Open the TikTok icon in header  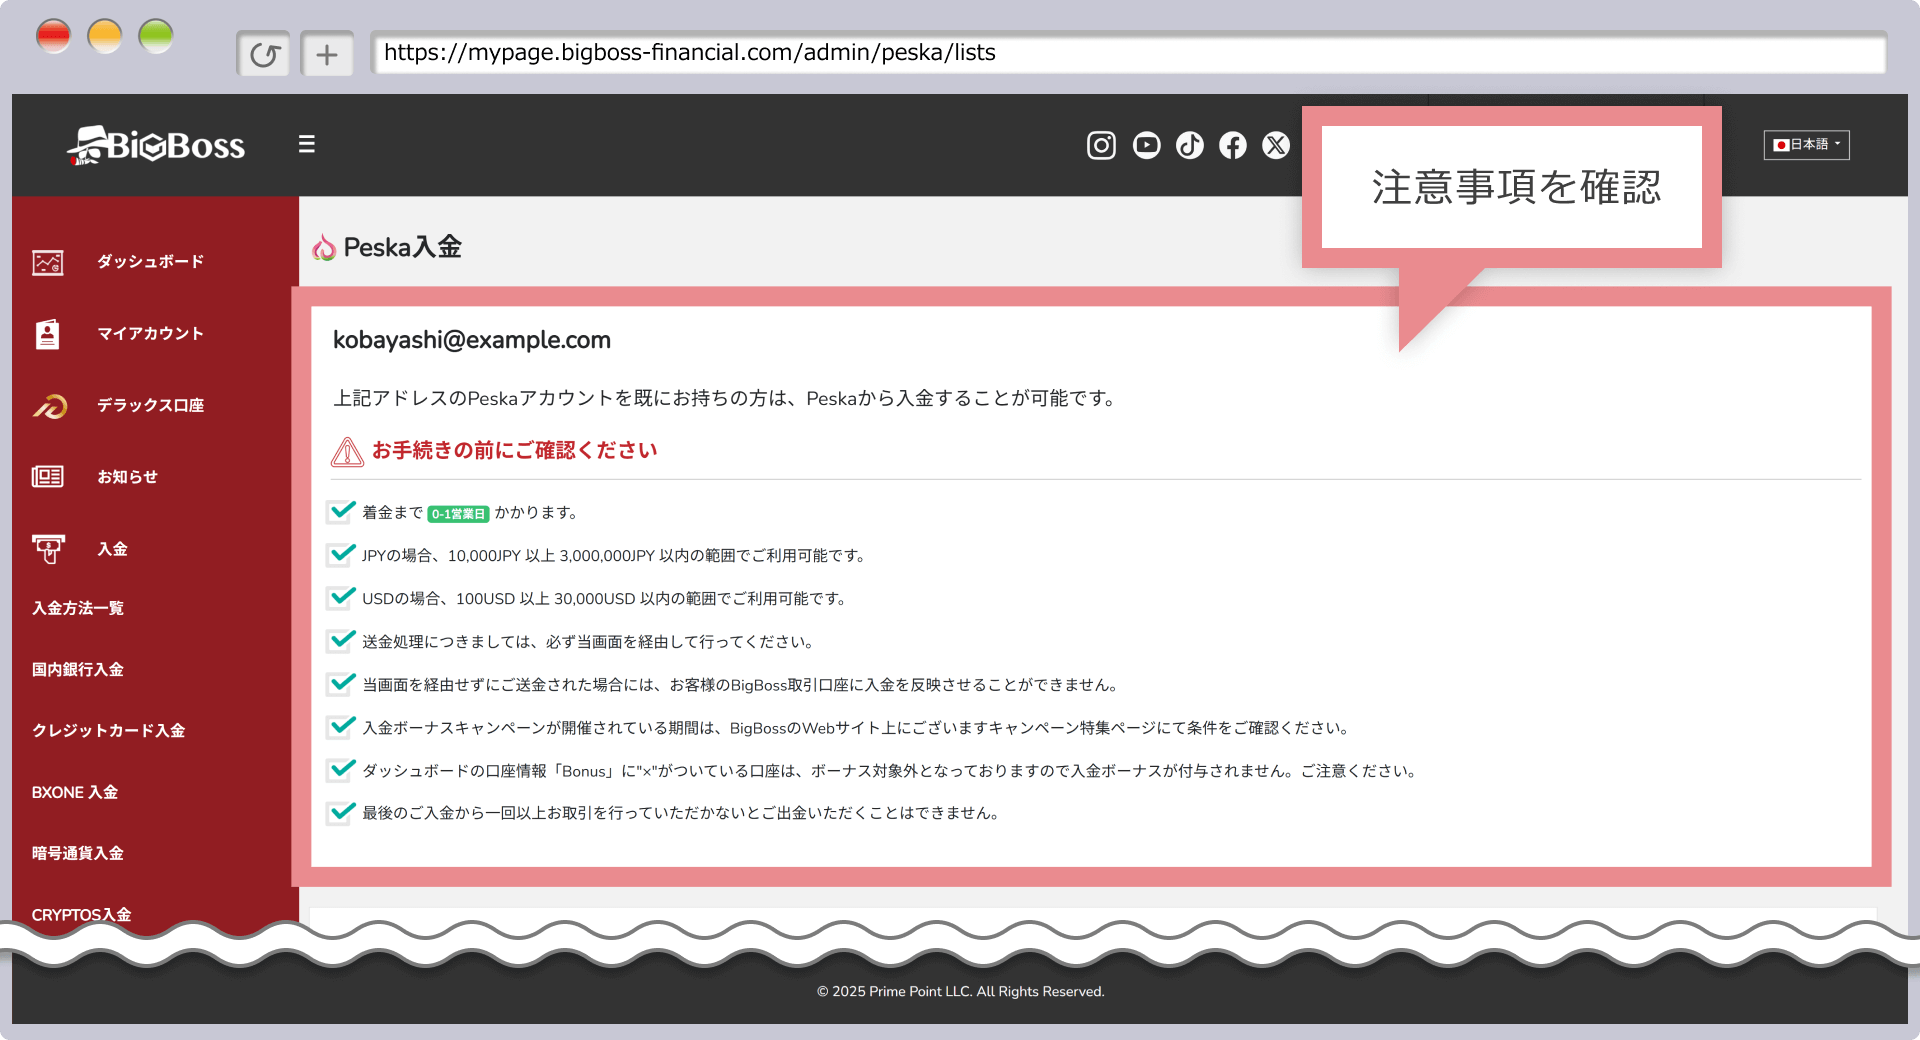click(1190, 146)
